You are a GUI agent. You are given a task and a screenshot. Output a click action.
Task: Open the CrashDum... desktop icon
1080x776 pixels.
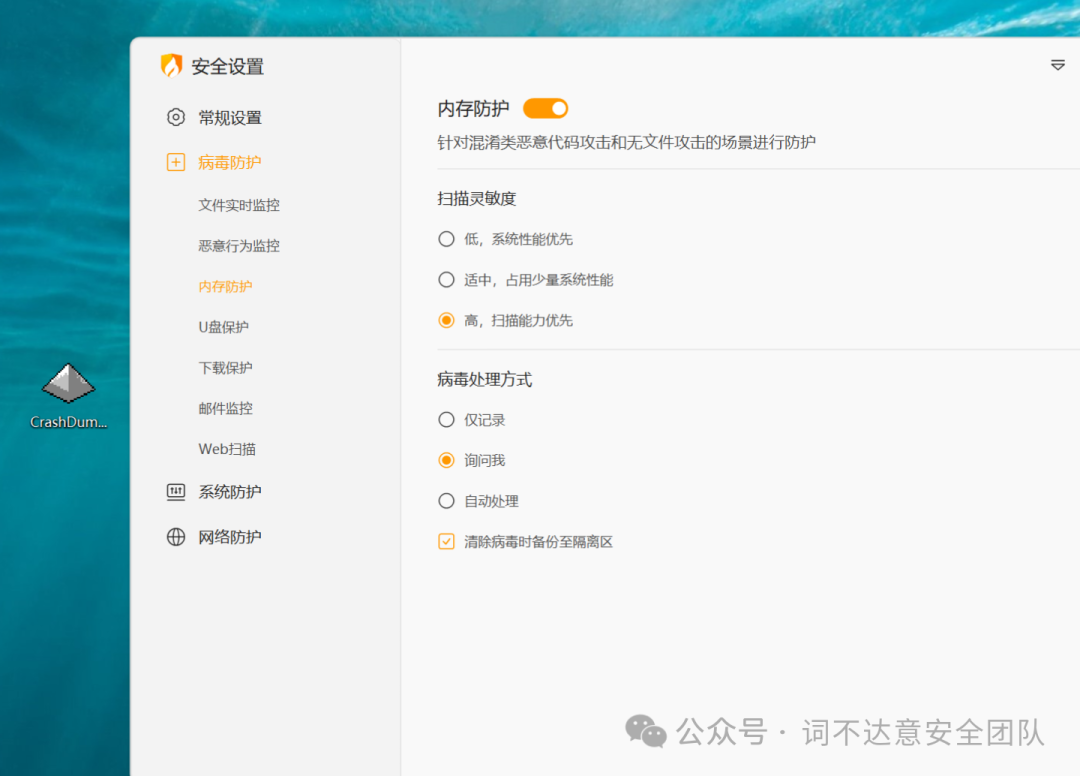click(x=68, y=396)
